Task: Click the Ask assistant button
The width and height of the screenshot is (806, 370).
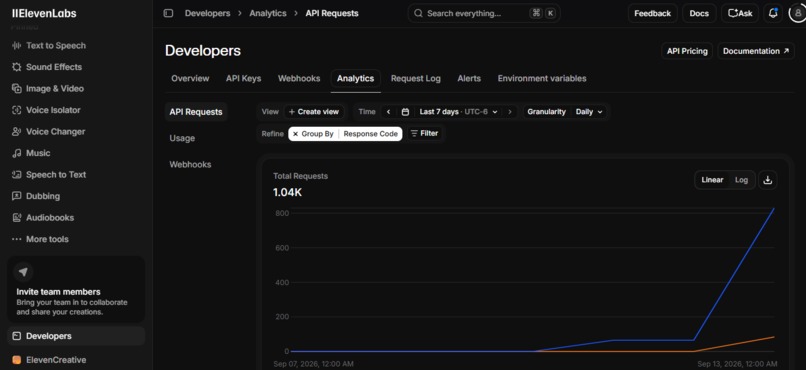Action: 740,13
